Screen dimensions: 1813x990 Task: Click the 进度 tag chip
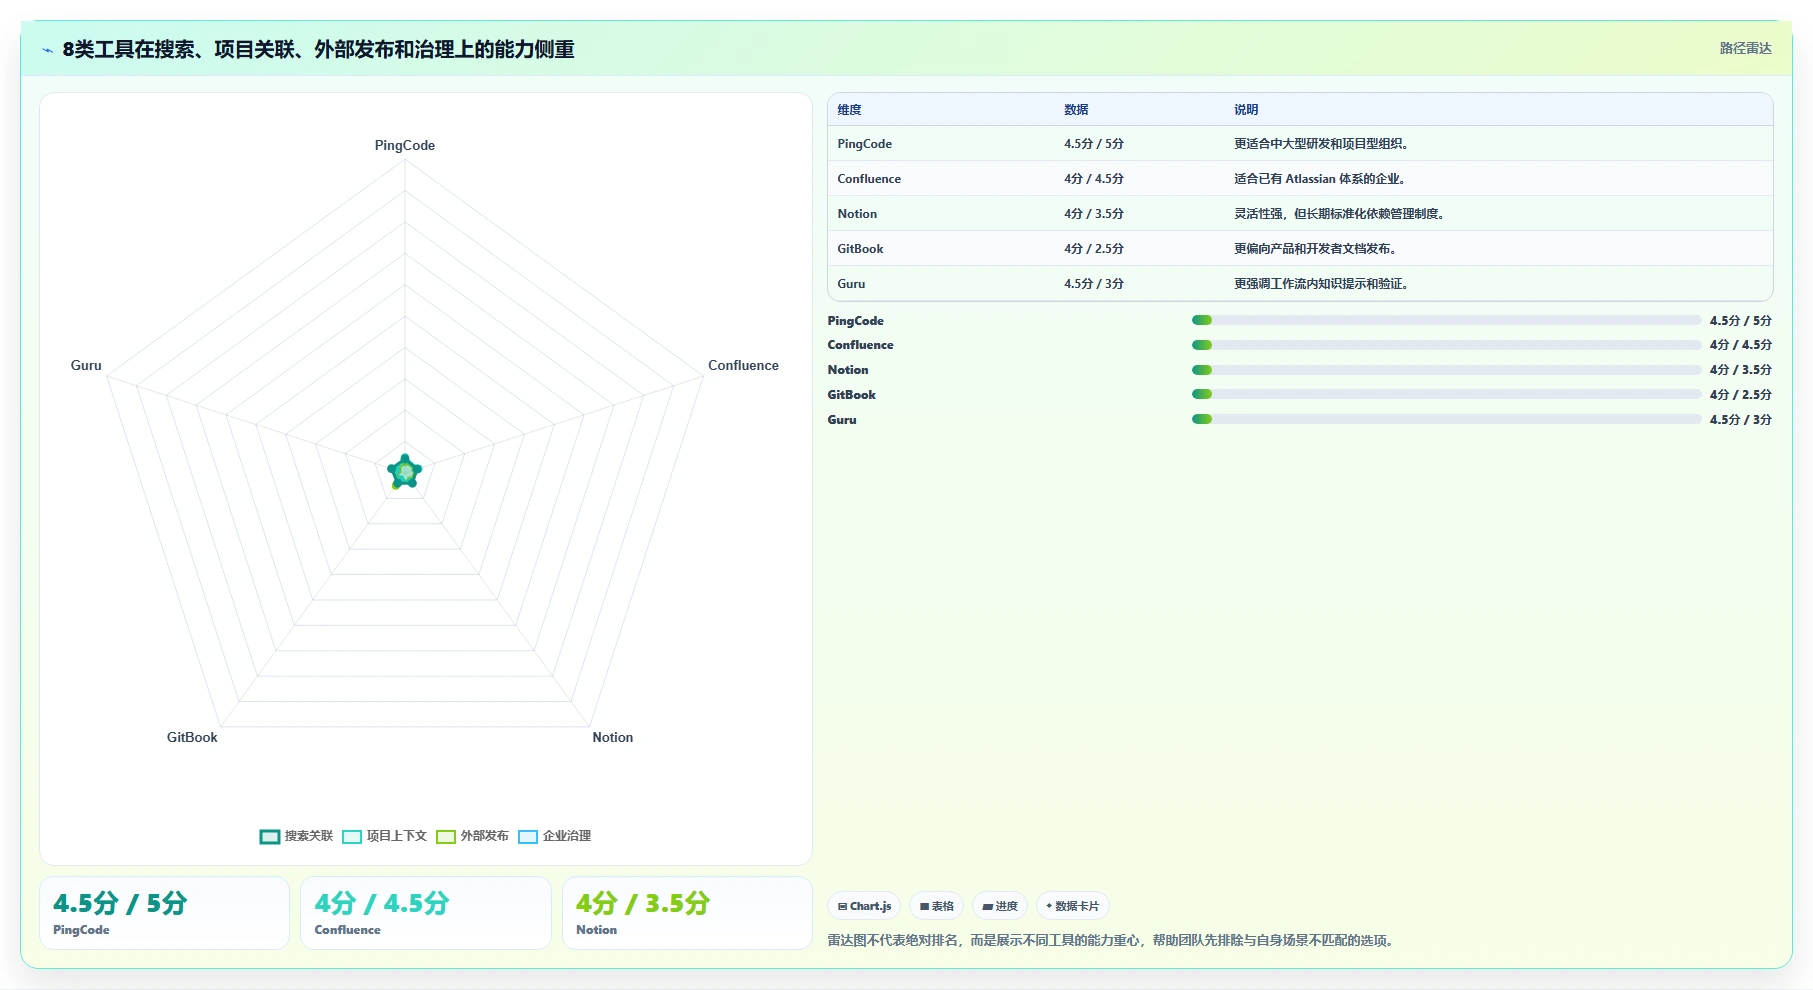[x=999, y=906]
